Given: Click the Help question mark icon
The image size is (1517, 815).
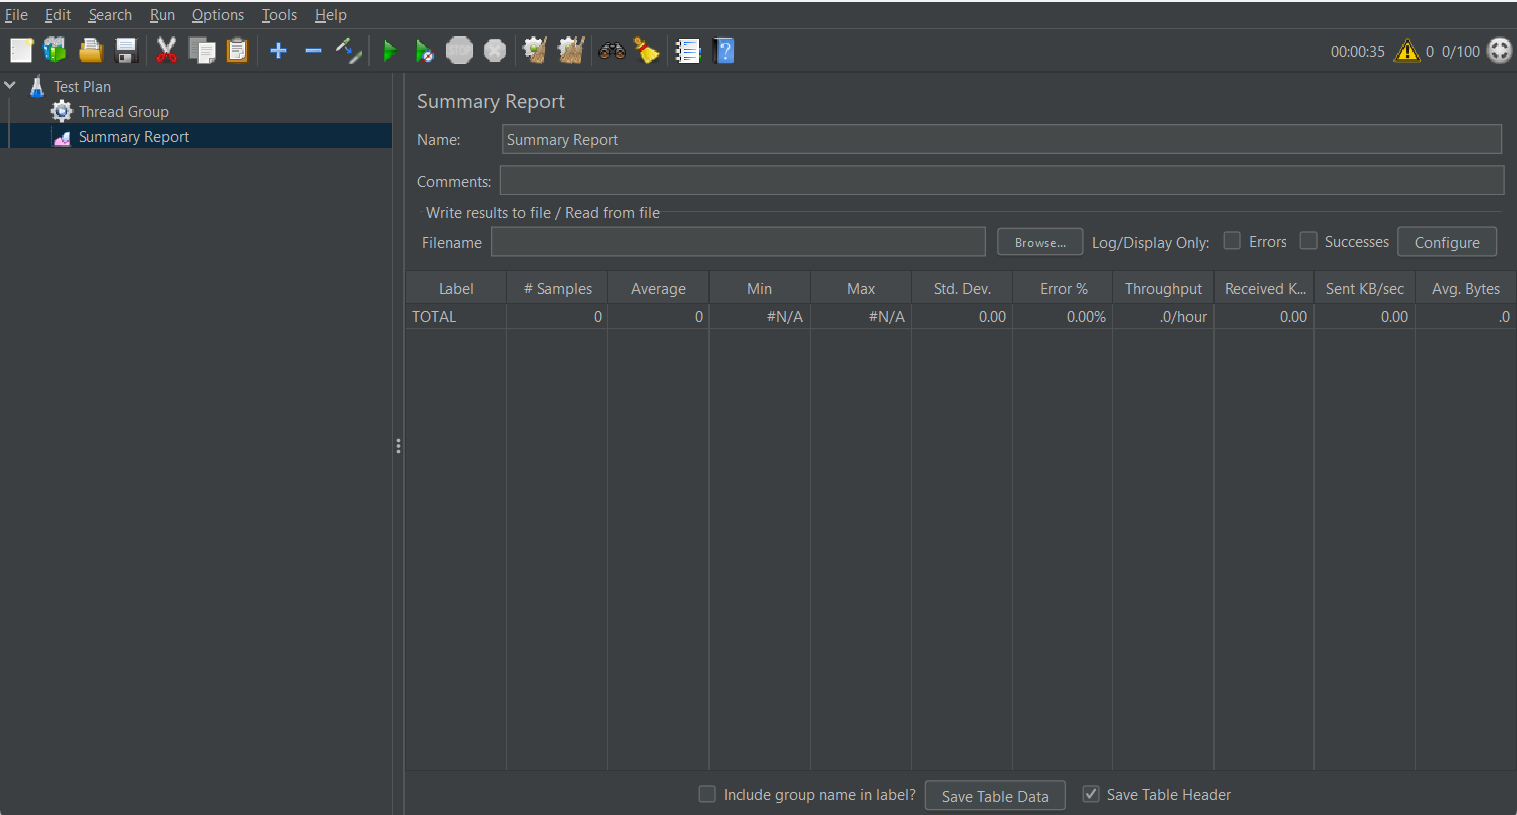Looking at the screenshot, I should [x=724, y=50].
